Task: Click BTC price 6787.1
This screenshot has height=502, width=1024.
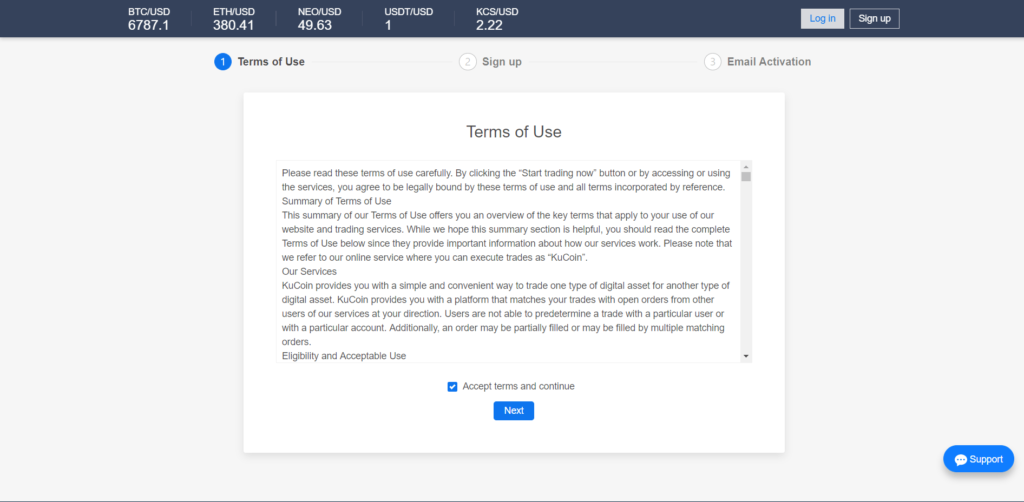Action: pyautogui.click(x=149, y=25)
